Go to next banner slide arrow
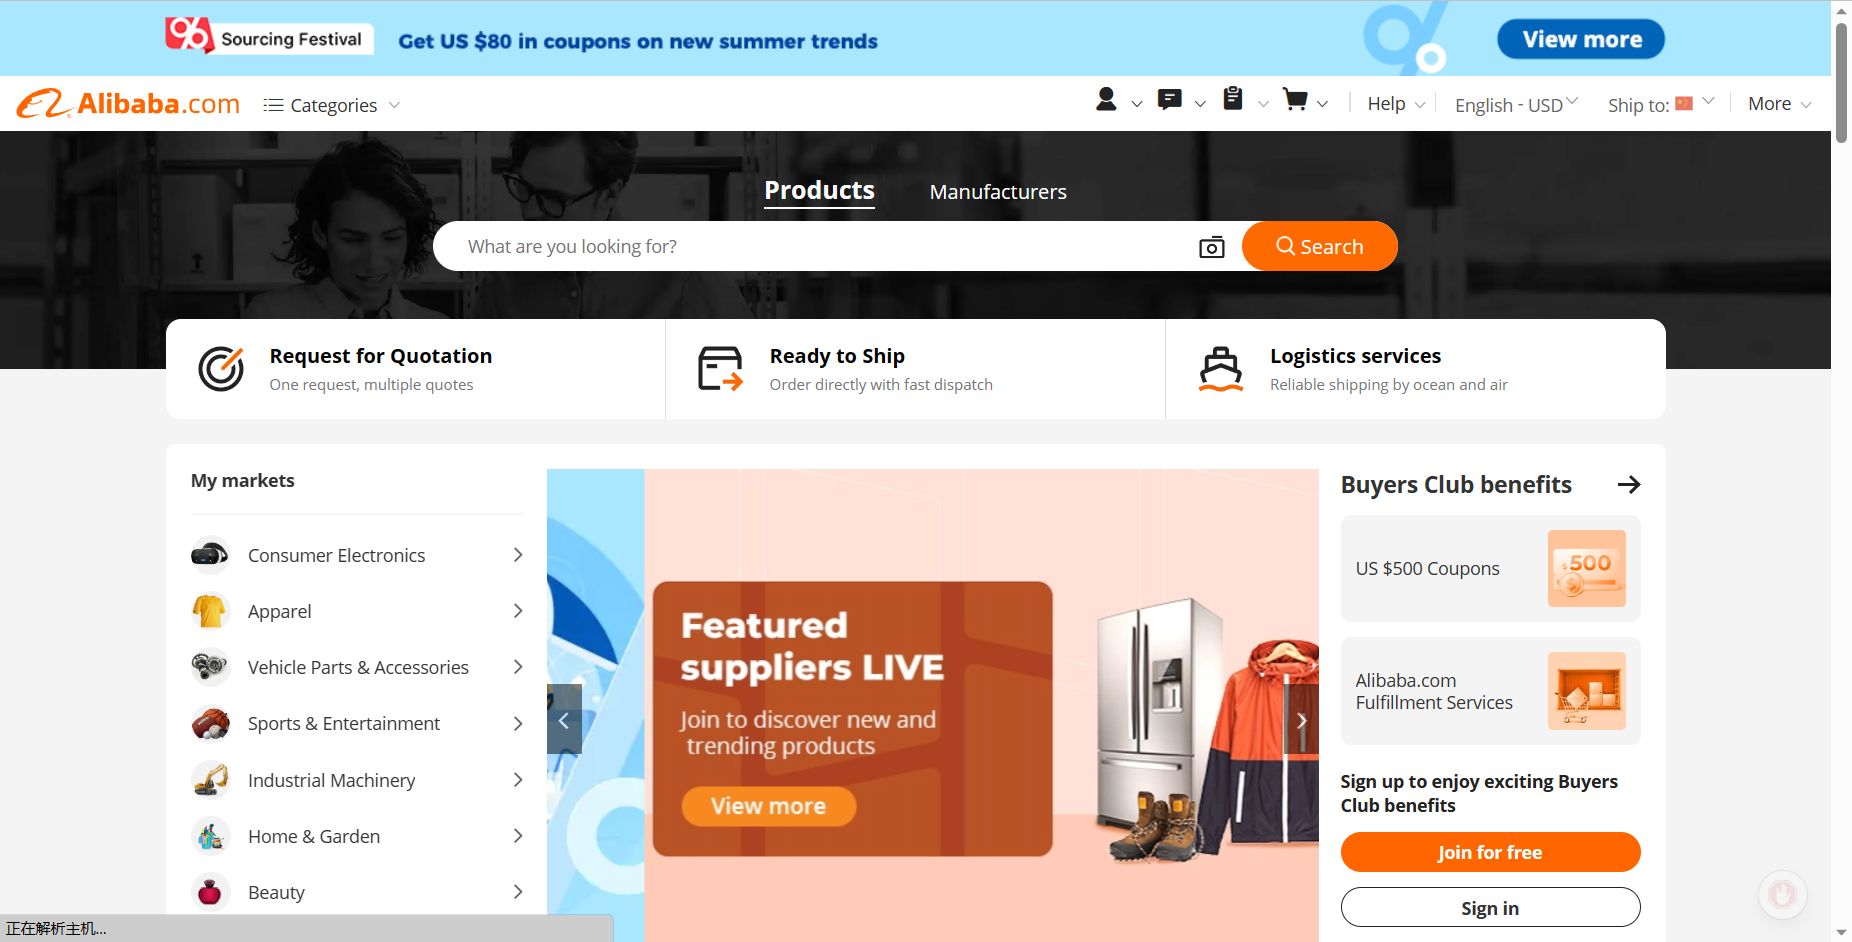This screenshot has width=1852, height=942. click(x=1301, y=719)
